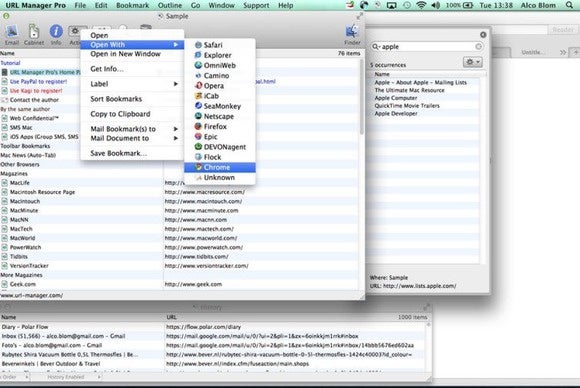The image size is (580, 388).
Task: Toggle full screen for Sample window
Action: pyautogui.click(x=360, y=16)
